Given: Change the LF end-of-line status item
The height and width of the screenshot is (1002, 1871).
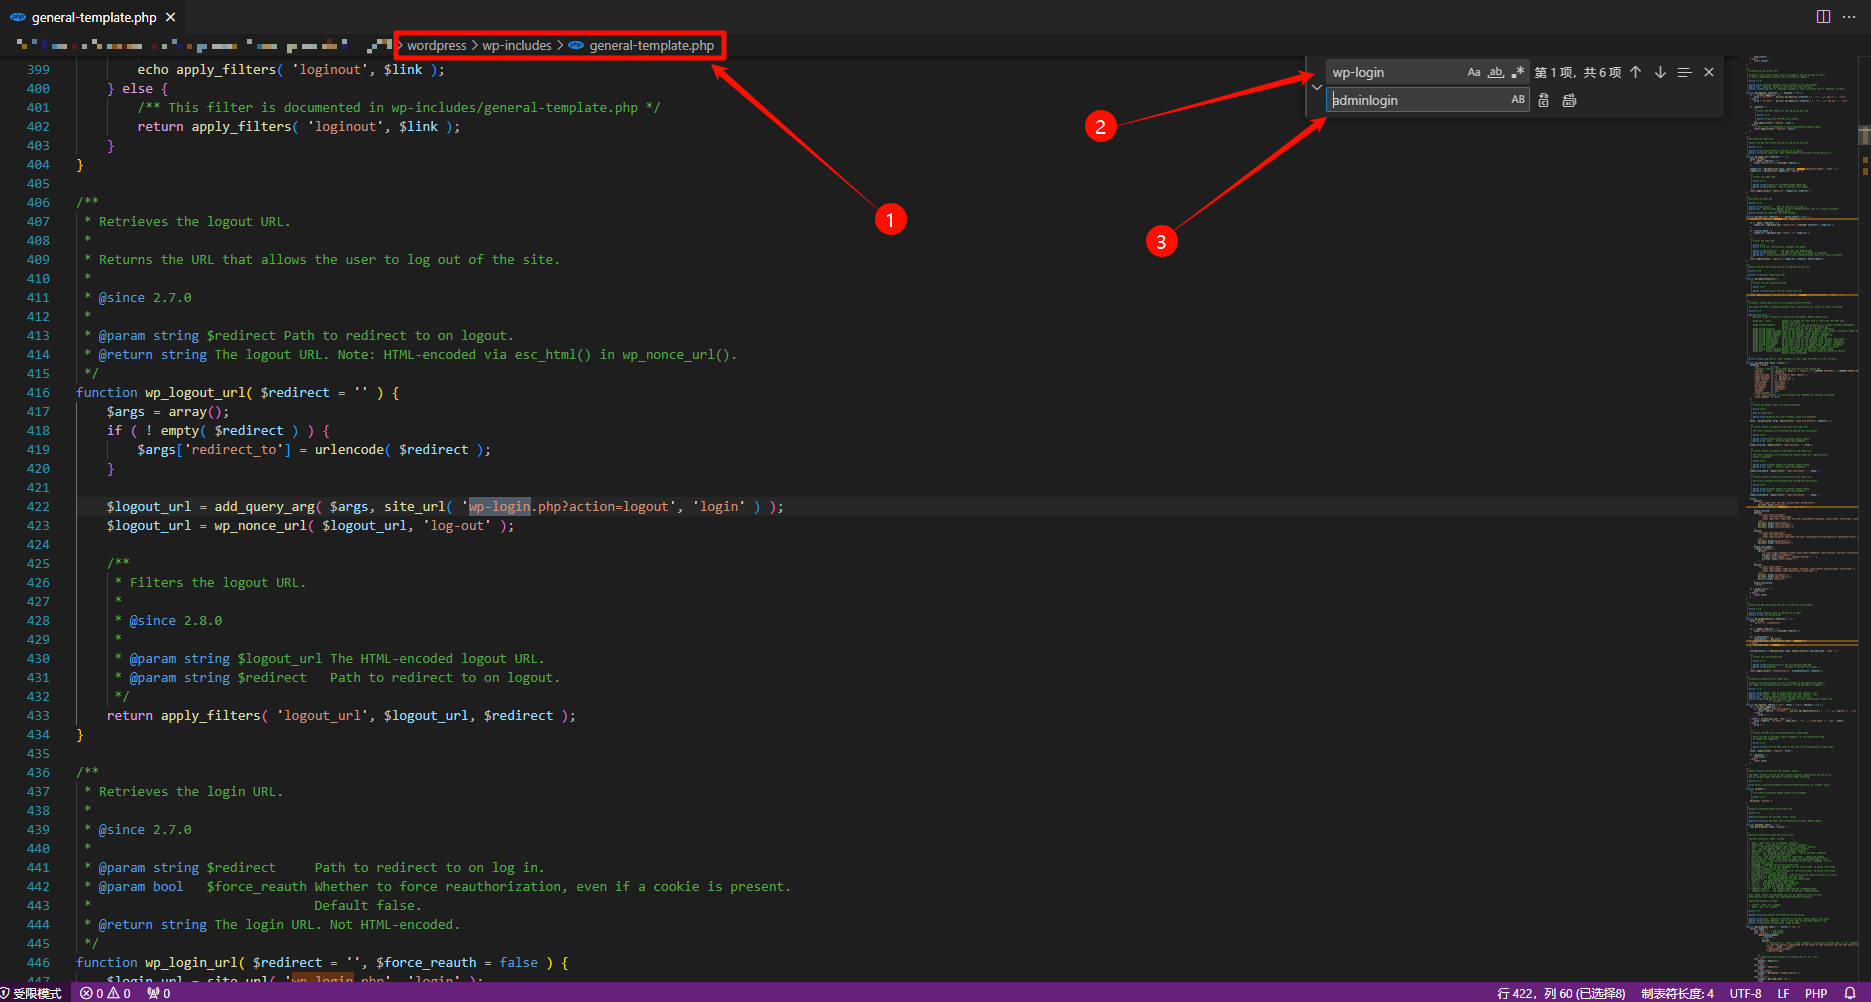Looking at the screenshot, I should [1783, 993].
